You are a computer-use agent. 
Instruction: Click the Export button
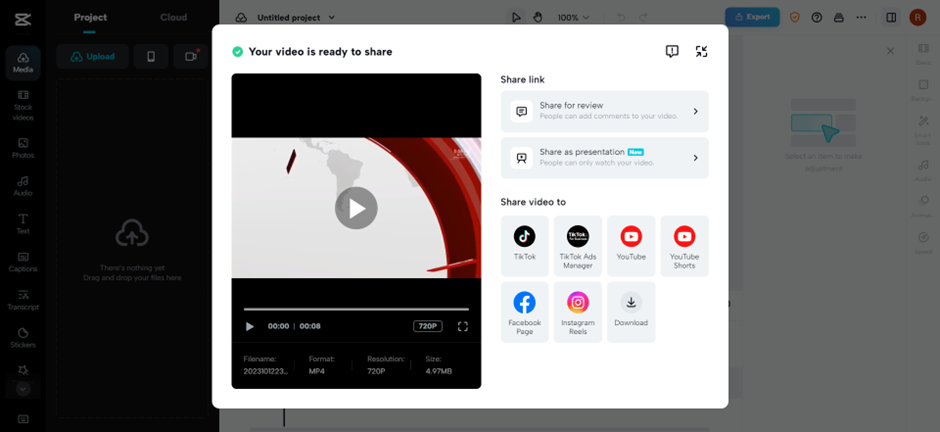click(752, 17)
